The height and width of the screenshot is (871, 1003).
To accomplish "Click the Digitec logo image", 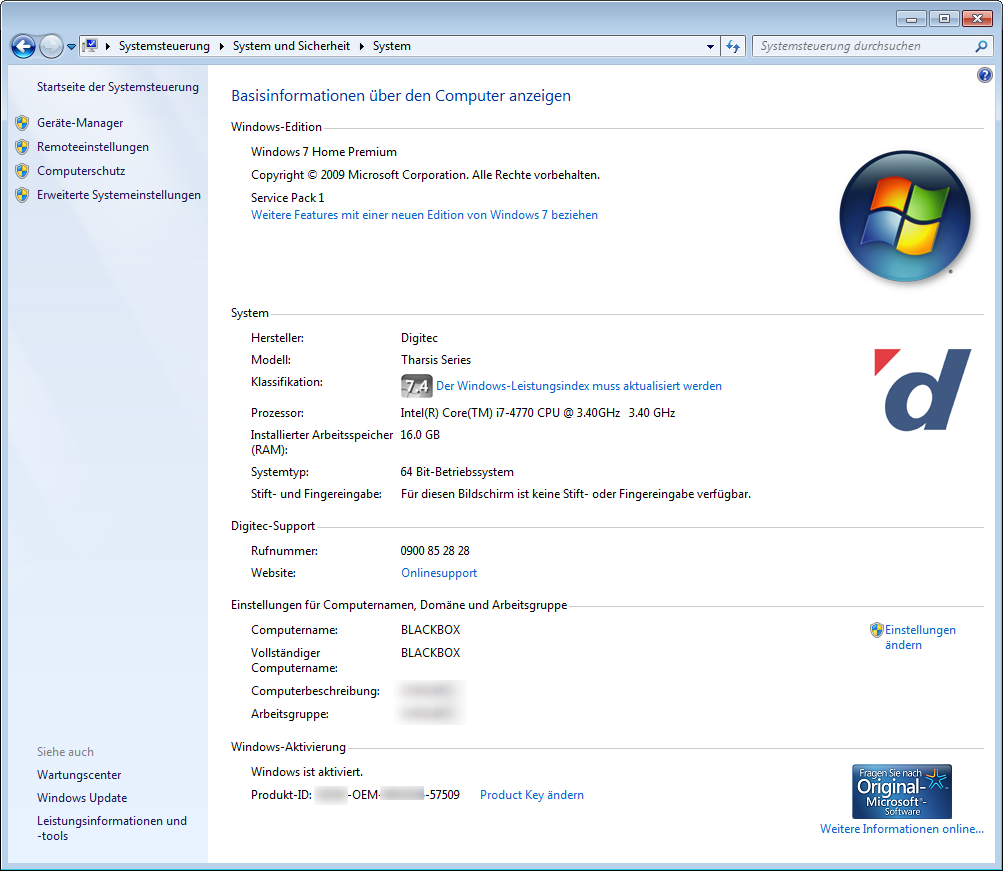I will pyautogui.click(x=922, y=389).
